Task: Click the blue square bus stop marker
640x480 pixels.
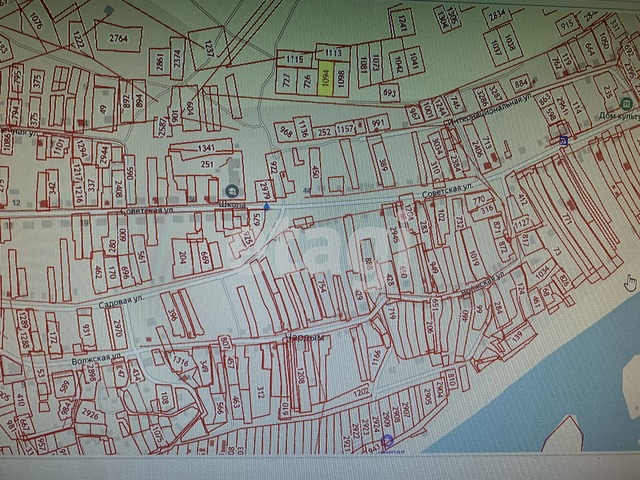Action: coord(564,141)
